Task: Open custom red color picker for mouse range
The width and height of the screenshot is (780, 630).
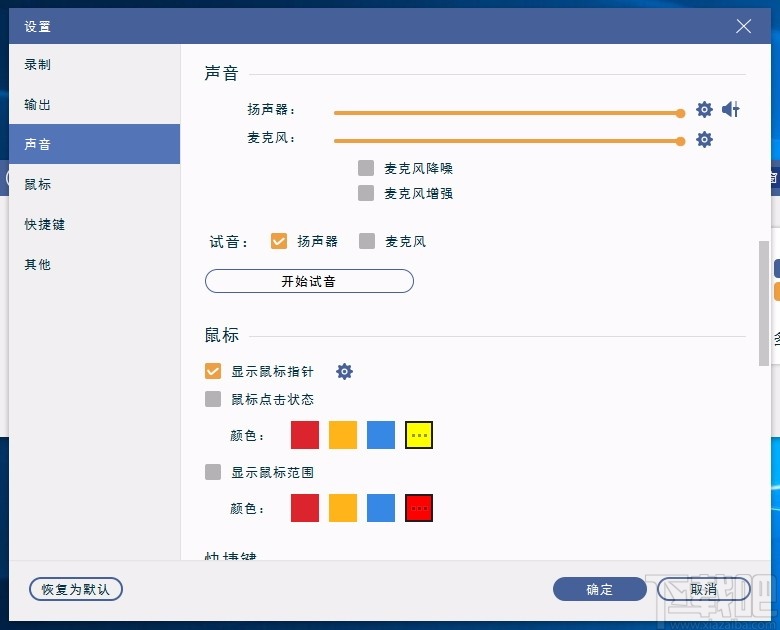Action: 419,508
